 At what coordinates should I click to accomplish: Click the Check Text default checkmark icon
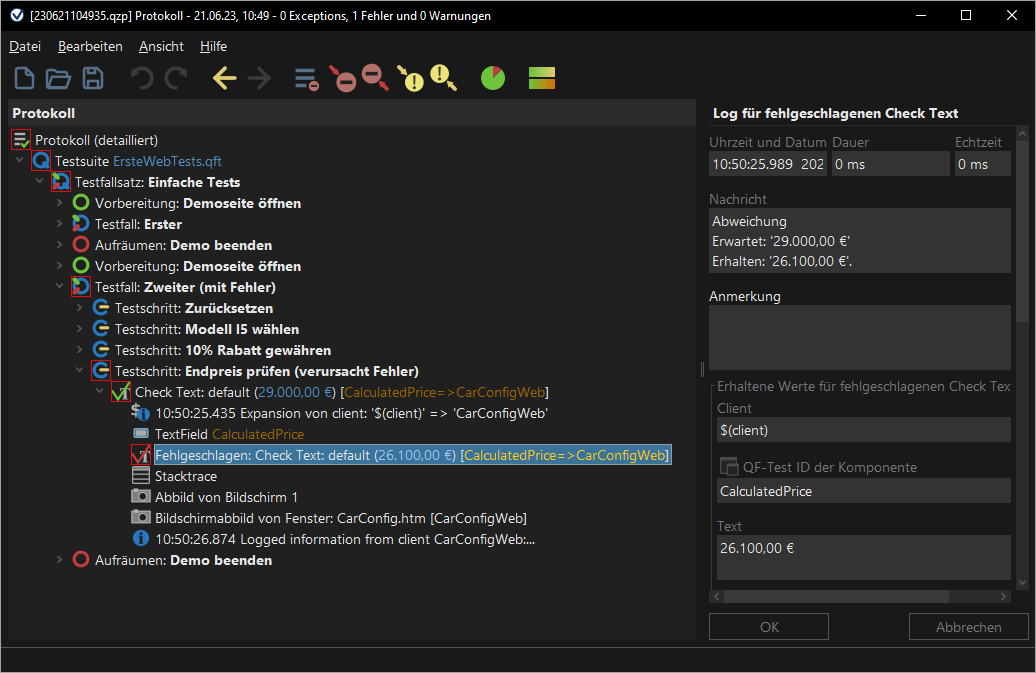pyautogui.click(x=120, y=392)
